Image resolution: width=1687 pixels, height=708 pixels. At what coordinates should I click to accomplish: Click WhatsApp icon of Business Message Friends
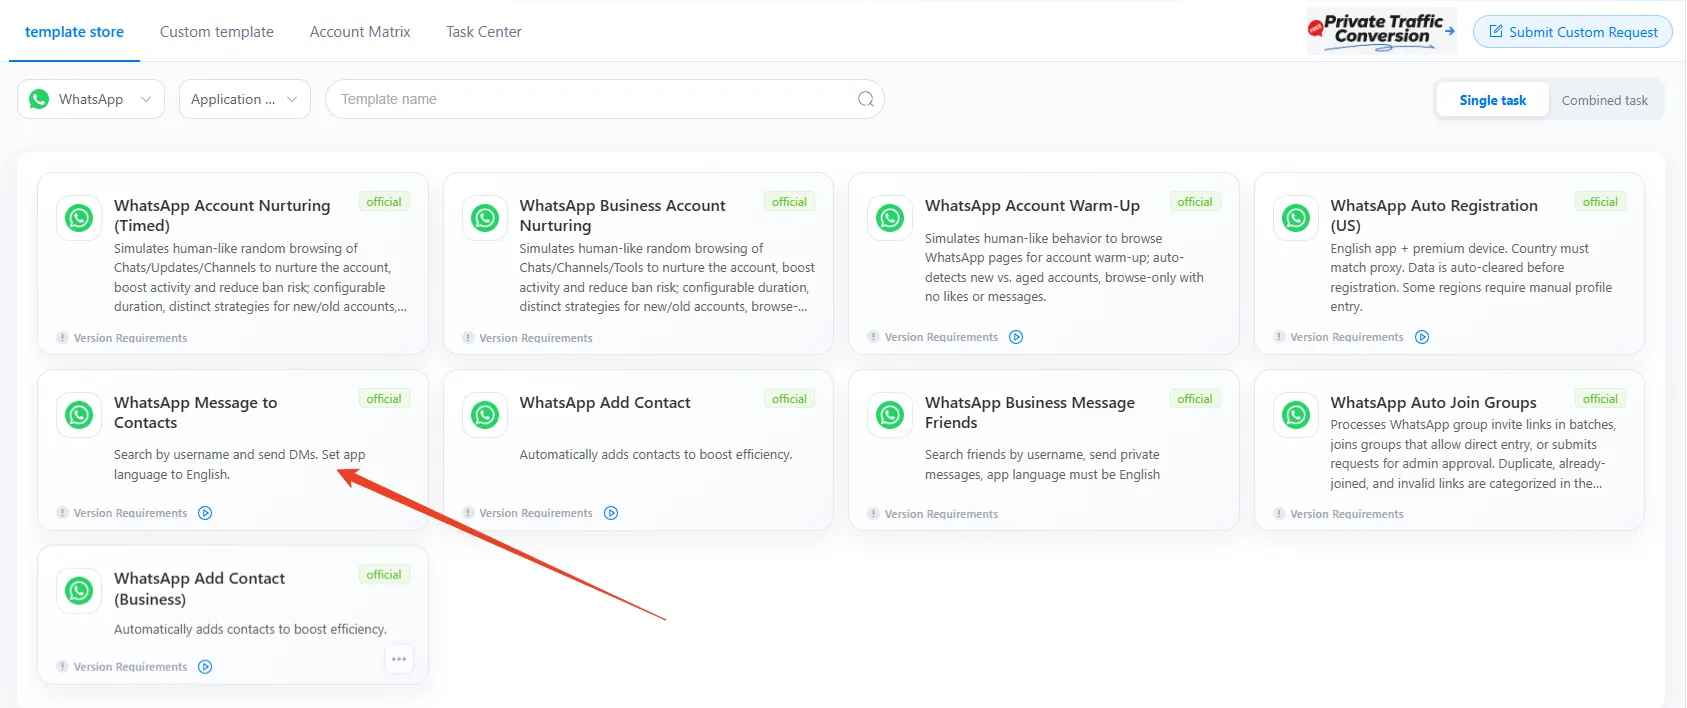pos(890,414)
